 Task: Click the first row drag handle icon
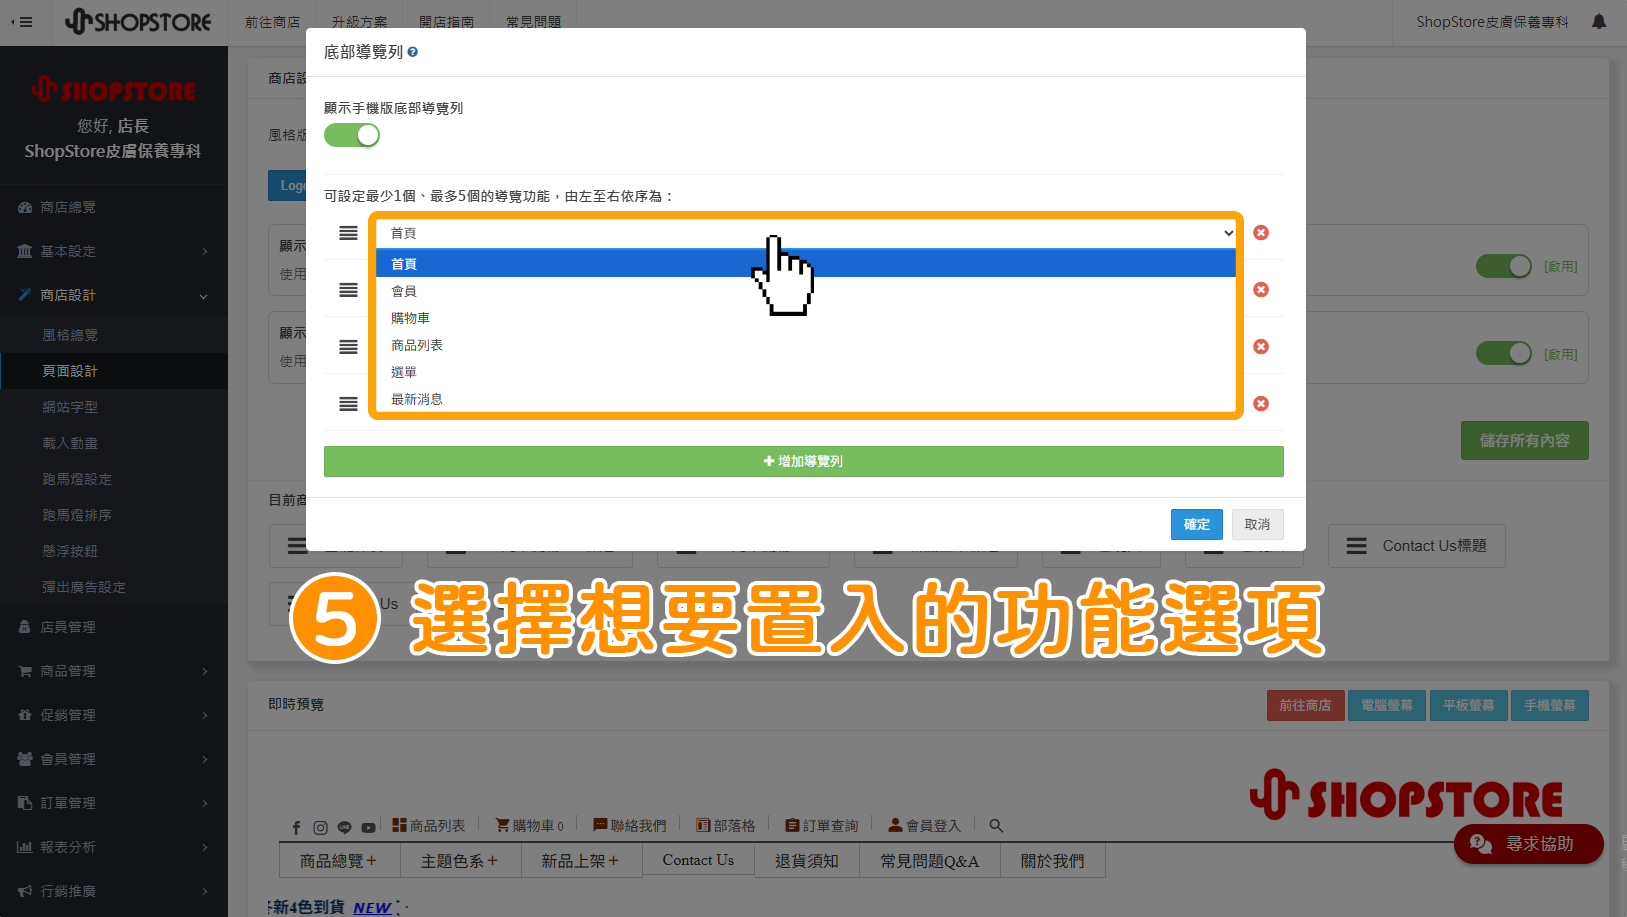coord(348,233)
